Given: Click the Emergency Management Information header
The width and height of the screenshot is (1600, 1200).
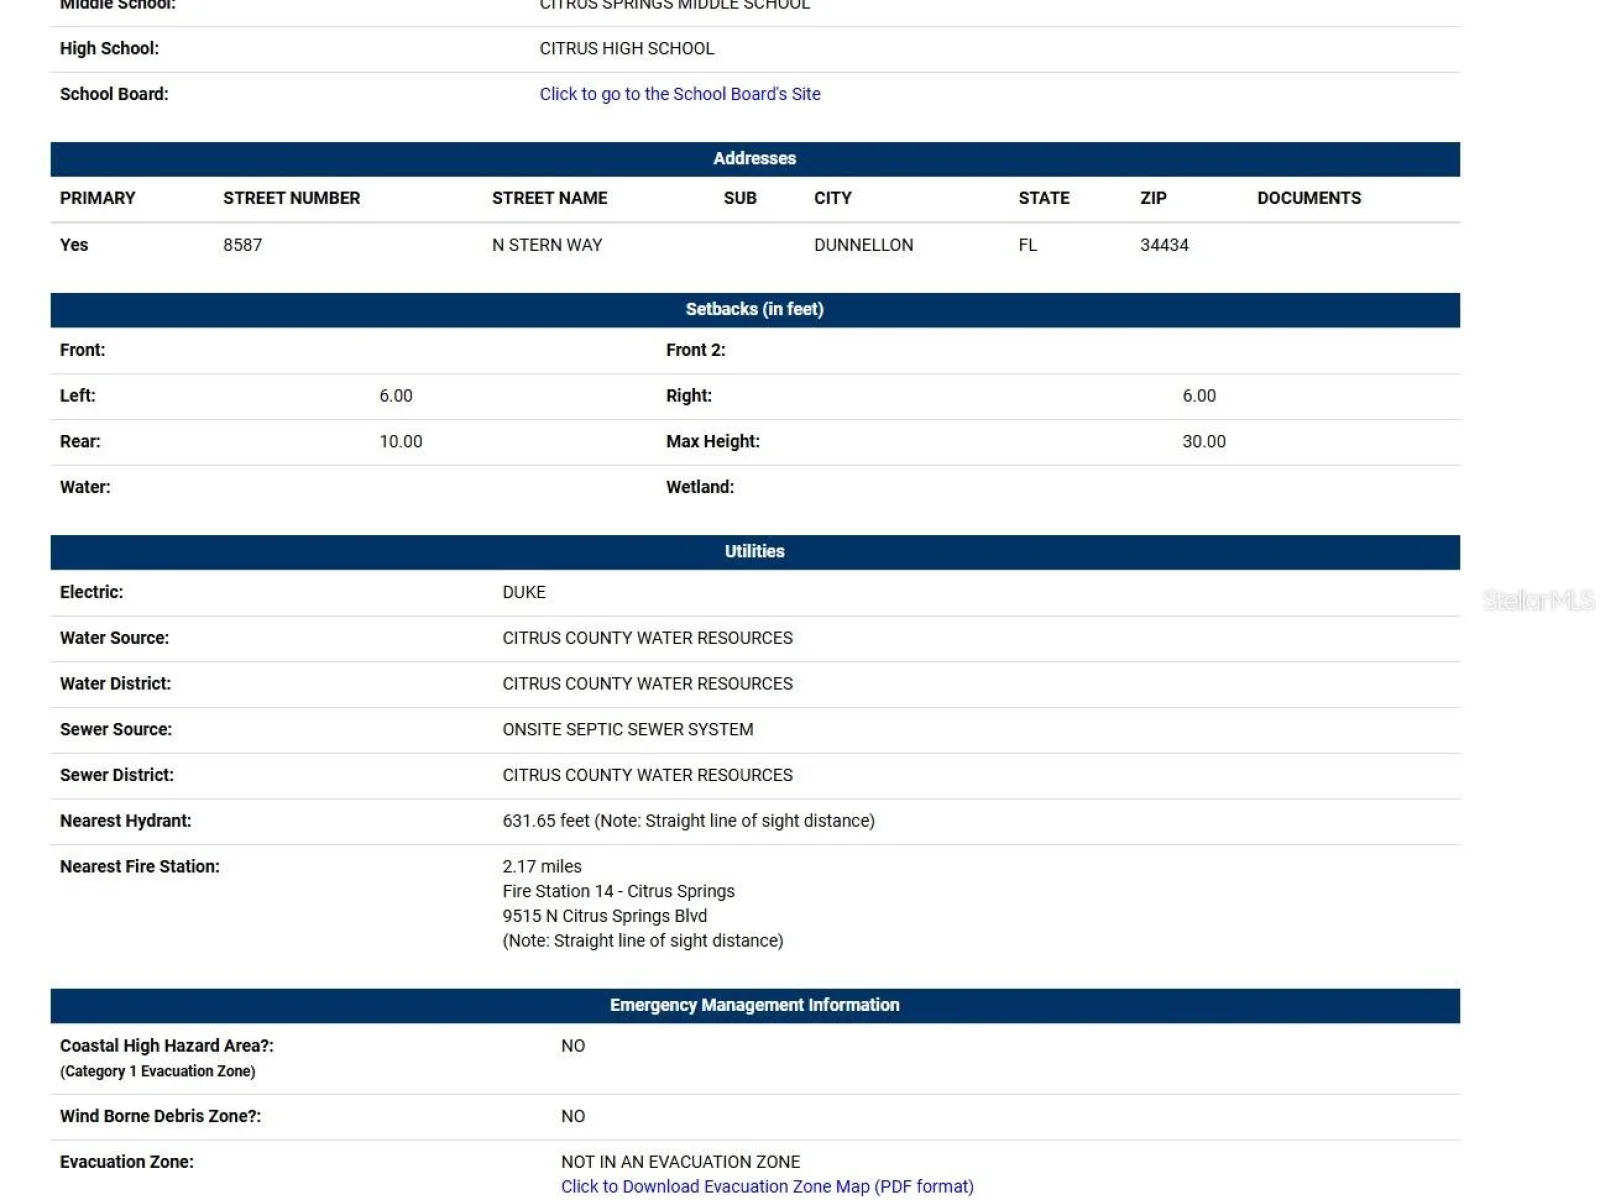Looking at the screenshot, I should point(755,1006).
